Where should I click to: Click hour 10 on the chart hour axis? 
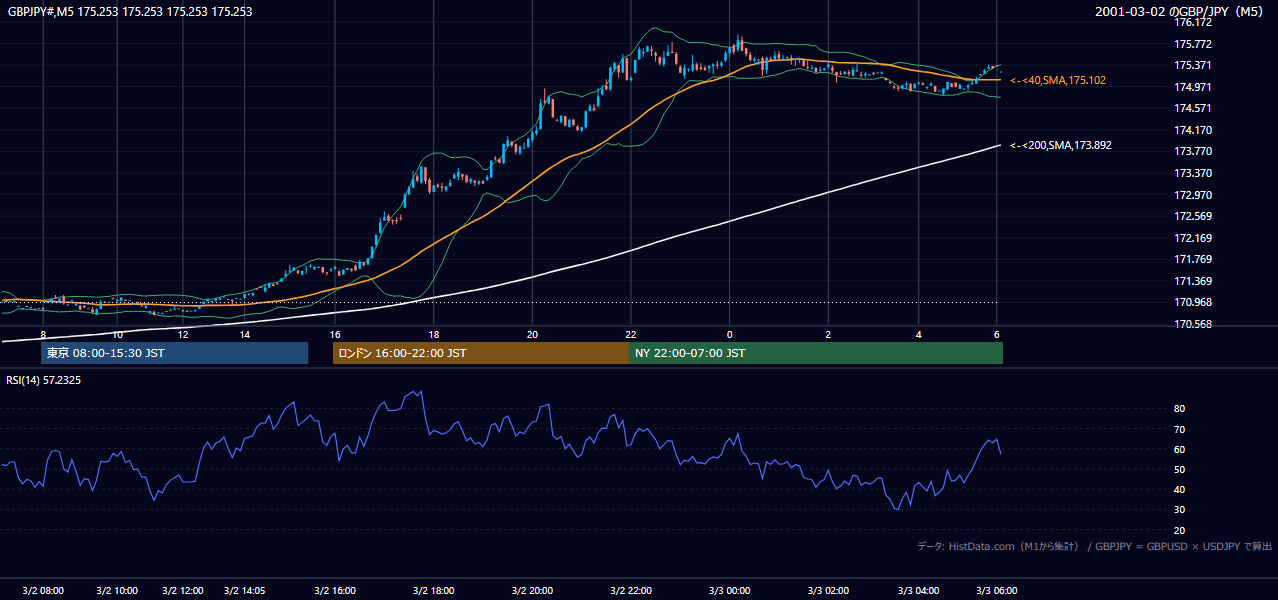118,334
